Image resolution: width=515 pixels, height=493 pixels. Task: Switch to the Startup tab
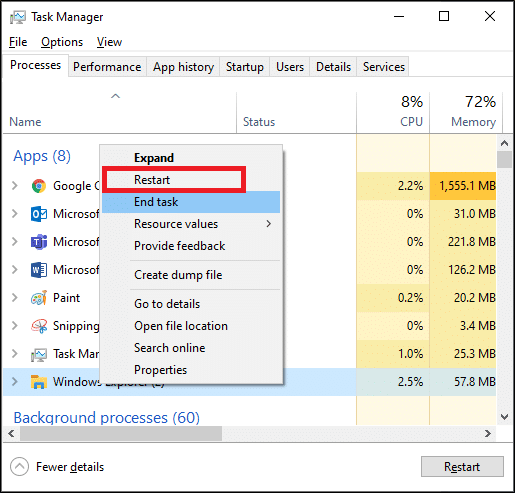(x=245, y=67)
